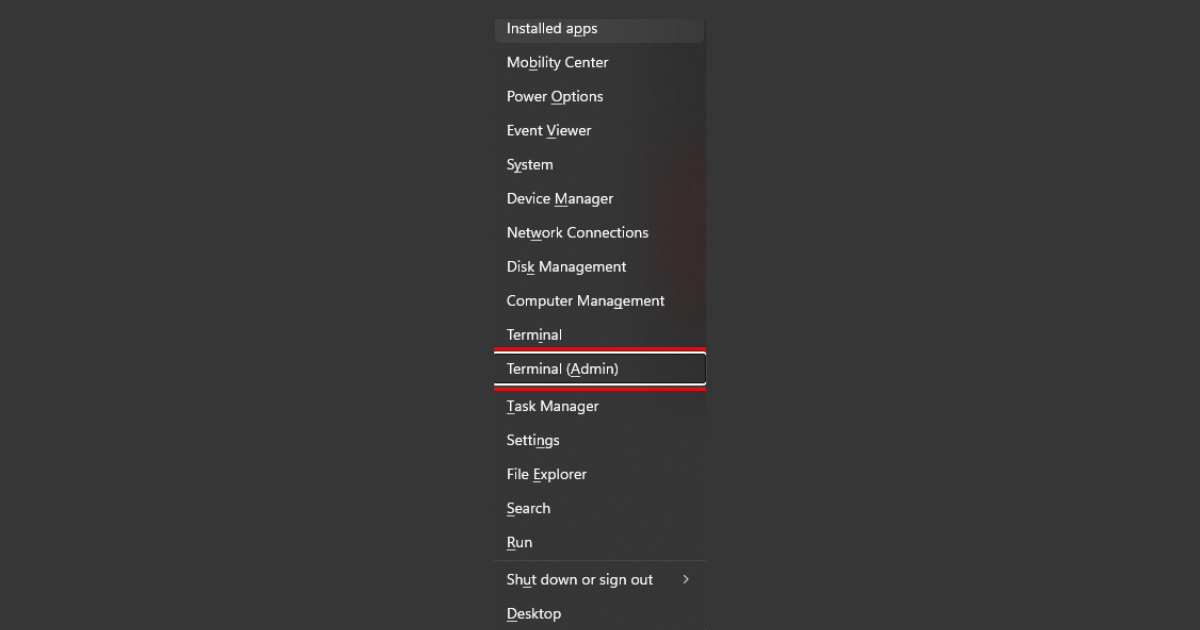Viewport: 1200px width, 630px height.
Task: Launch Terminal
Action: [534, 334]
